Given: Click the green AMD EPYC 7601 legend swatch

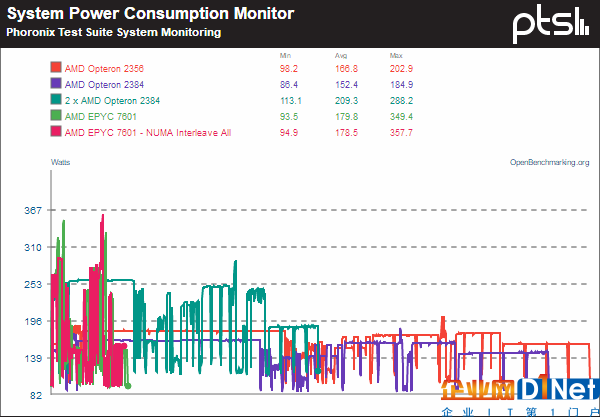Looking at the screenshot, I should tap(56, 115).
